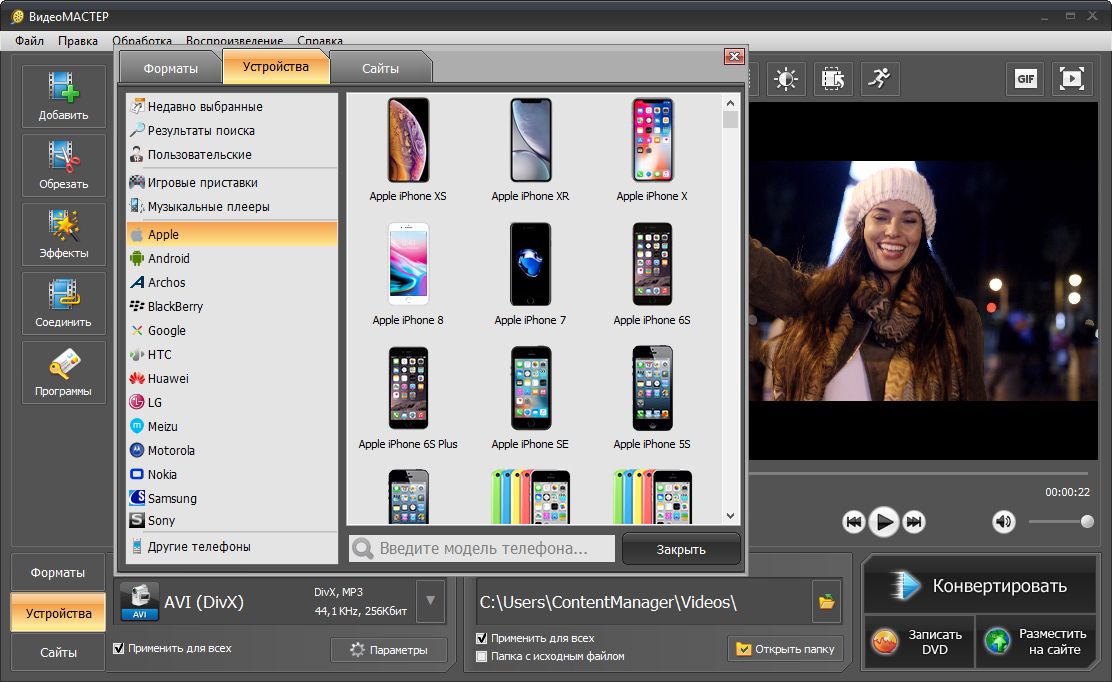Open the bottom-left Сайты panel button
Image resolution: width=1112 pixels, height=682 pixels.
pos(58,653)
